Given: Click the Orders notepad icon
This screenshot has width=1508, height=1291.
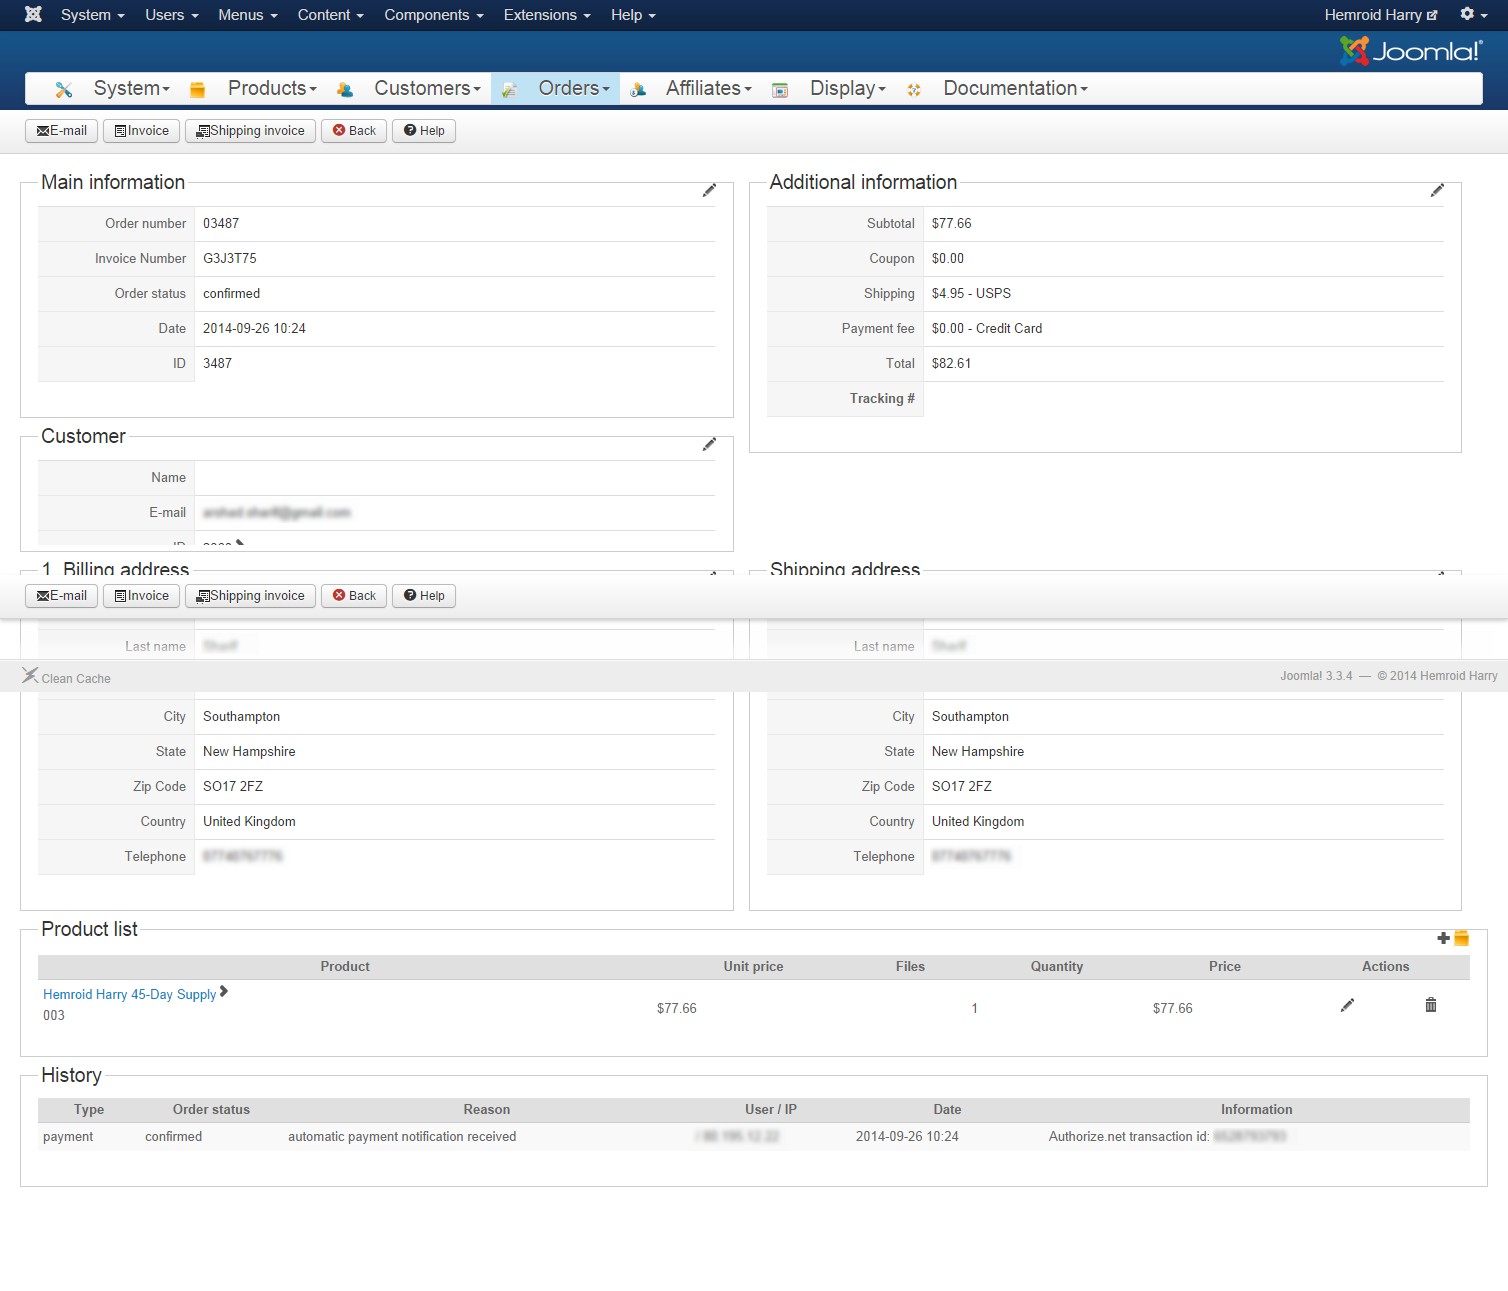Looking at the screenshot, I should tap(509, 90).
